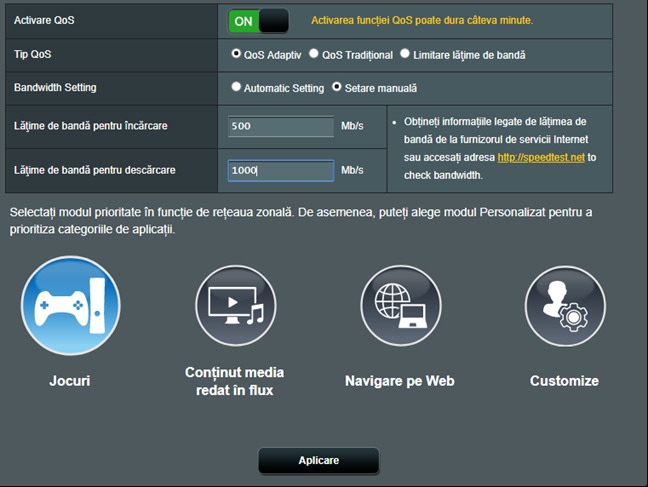Click the Tip QoS row label

click(33, 54)
